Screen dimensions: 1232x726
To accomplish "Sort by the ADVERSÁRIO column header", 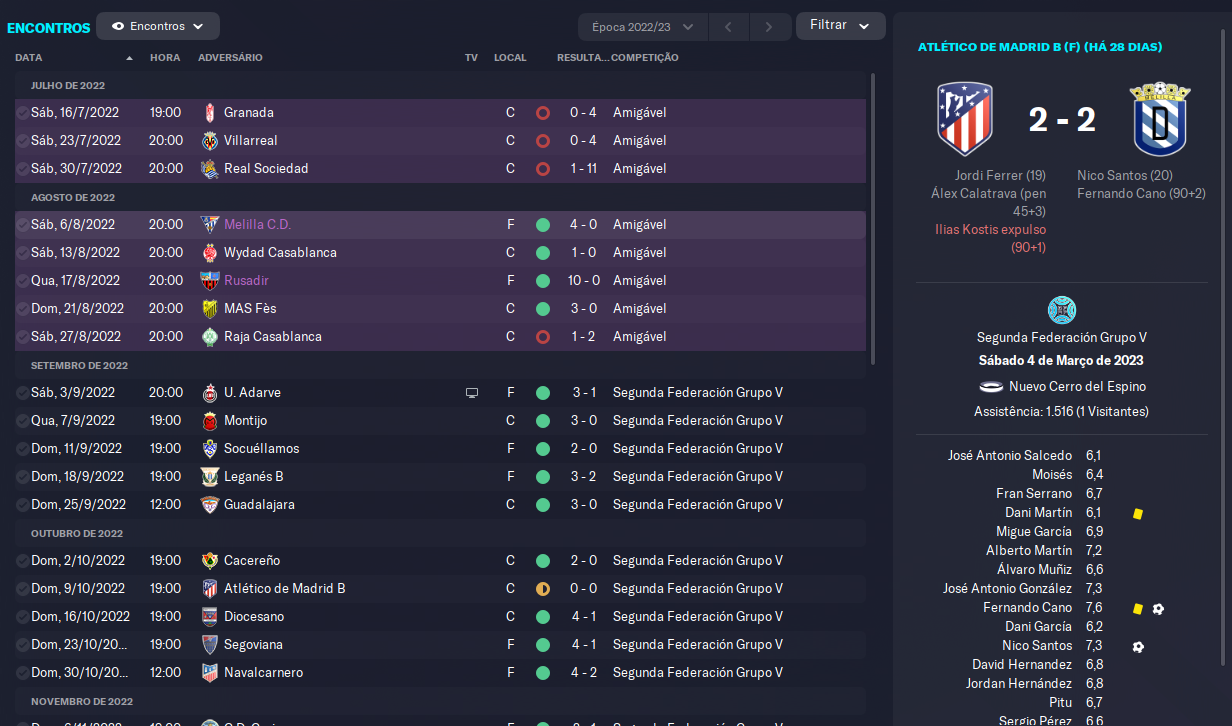I will point(230,58).
